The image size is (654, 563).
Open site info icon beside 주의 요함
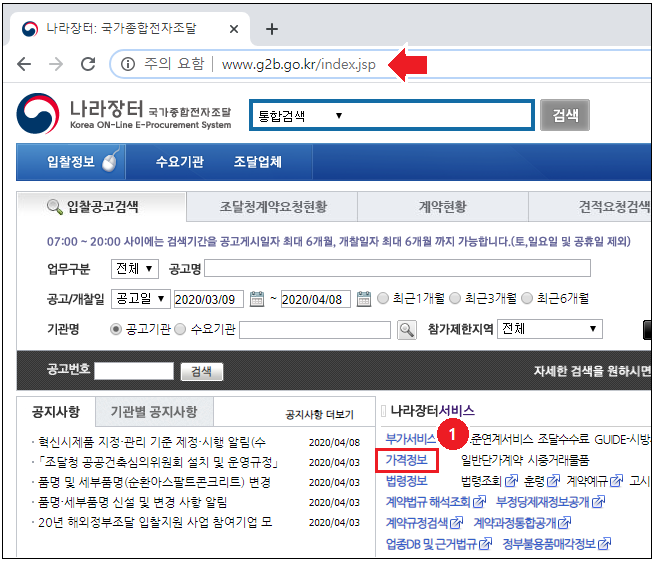pyautogui.click(x=128, y=64)
